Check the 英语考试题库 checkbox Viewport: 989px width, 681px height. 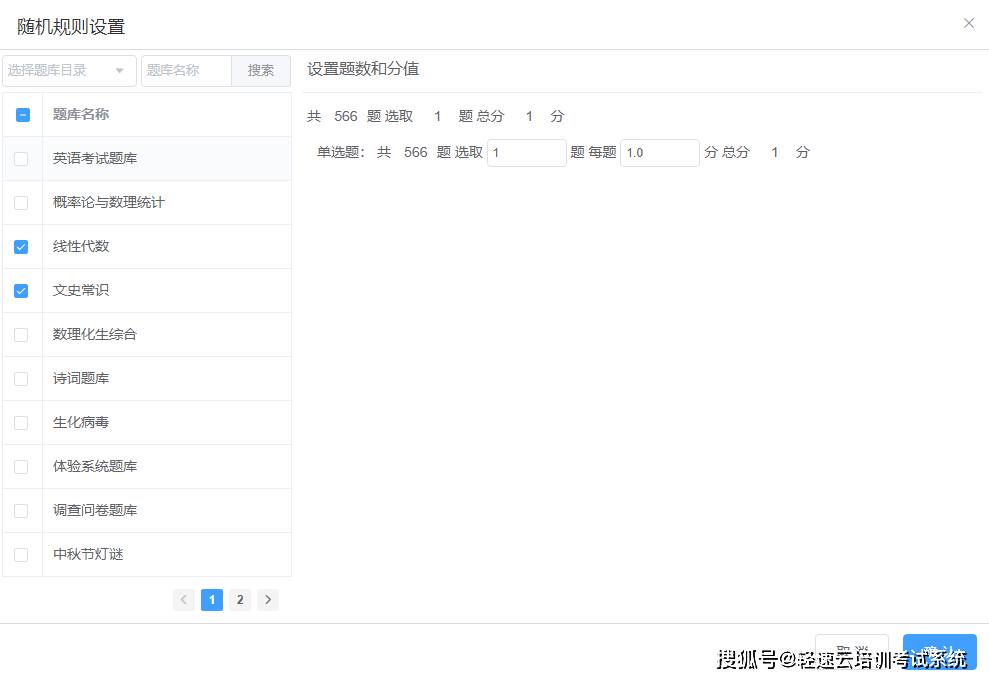pyautogui.click(x=22, y=159)
